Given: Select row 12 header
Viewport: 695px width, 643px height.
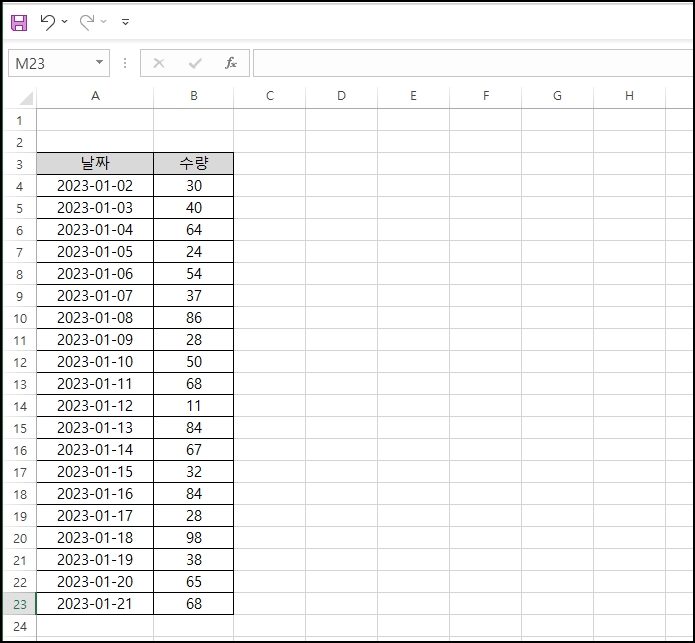Looking at the screenshot, I should click(20, 362).
